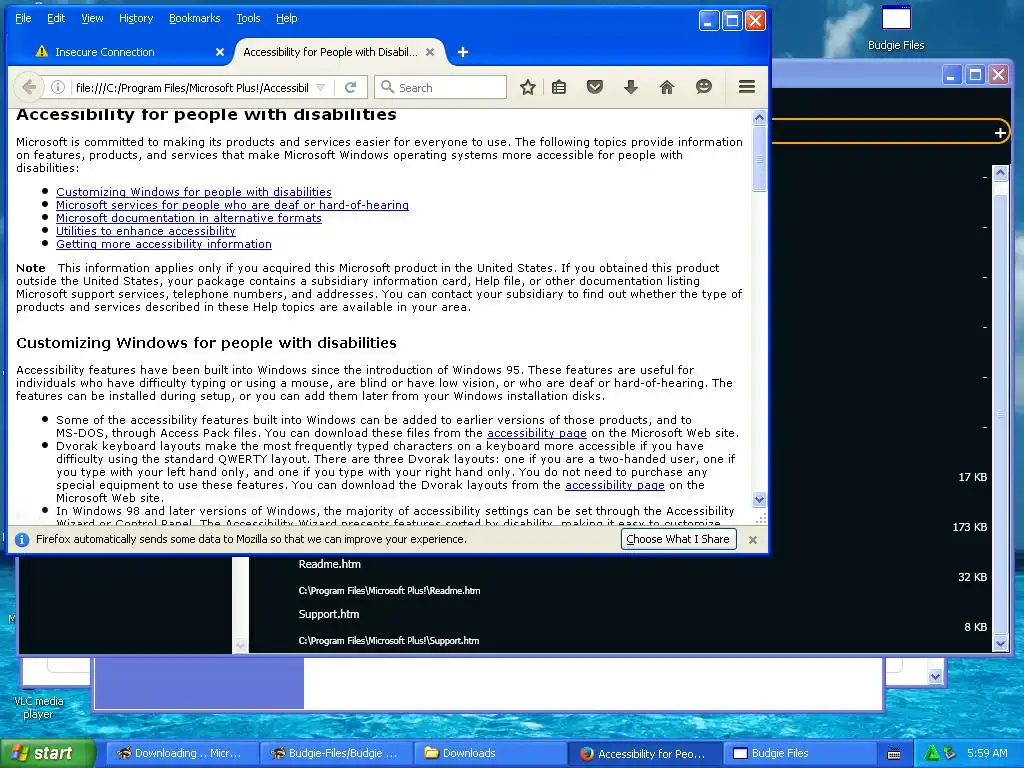Viewport: 1024px width, 768px height.
Task: Click the Firefox page scrollbar down arrow
Action: click(x=759, y=500)
